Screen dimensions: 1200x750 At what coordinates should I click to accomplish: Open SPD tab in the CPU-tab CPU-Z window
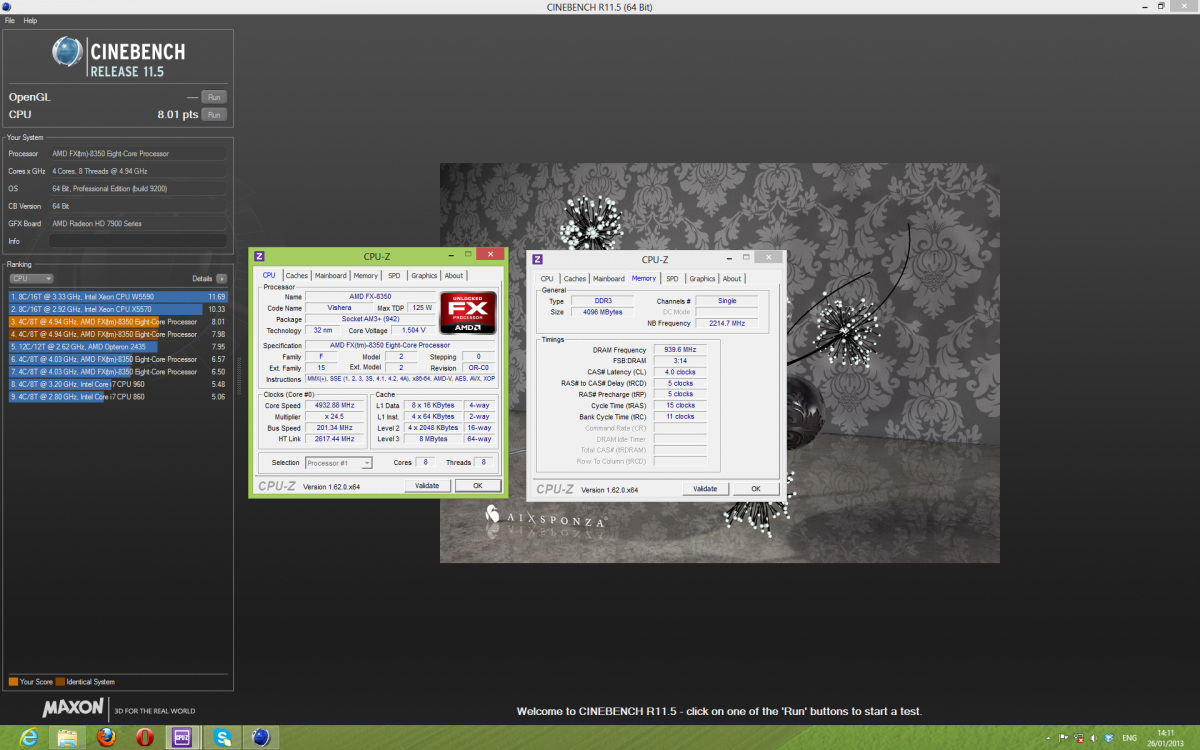click(394, 275)
